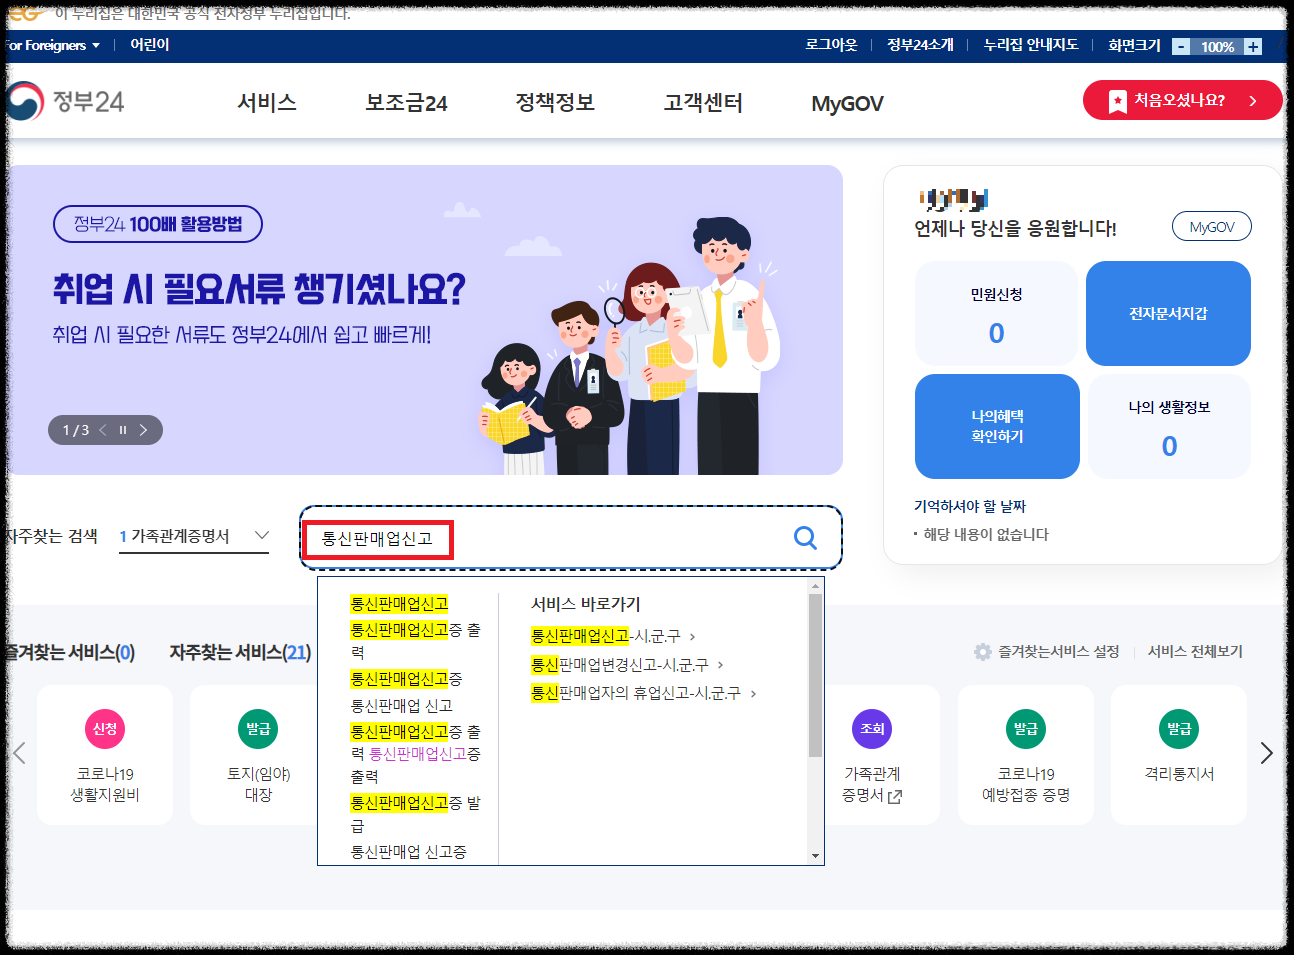Open shortcut 통신판매업변경신고-시.군.구
Viewport: 1294px width, 955px height.
(x=627, y=665)
